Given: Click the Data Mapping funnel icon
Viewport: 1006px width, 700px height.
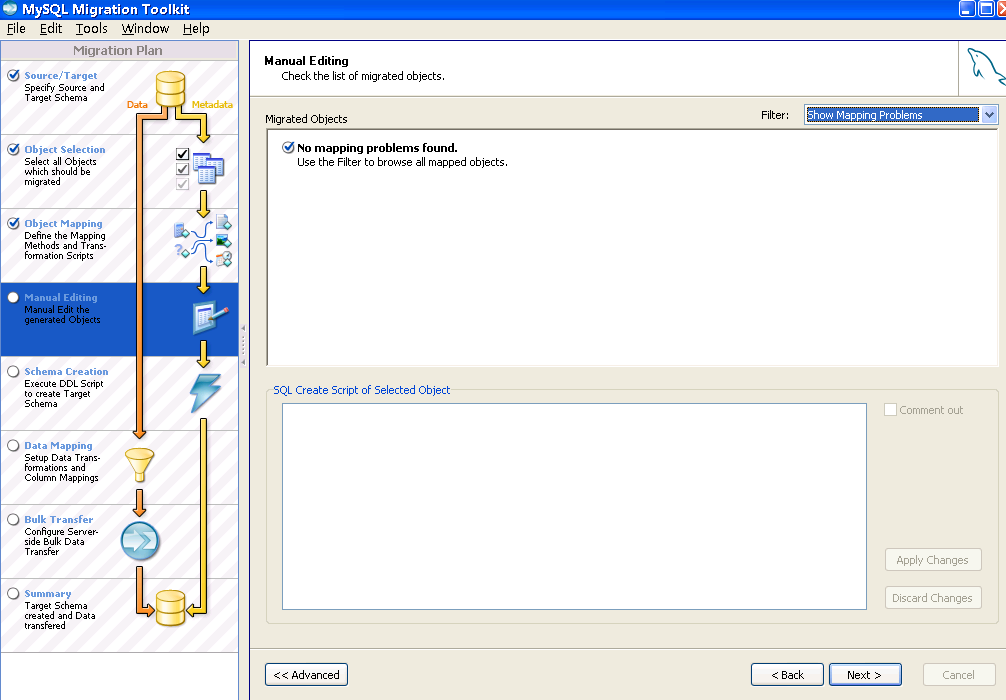Looking at the screenshot, I should (139, 465).
